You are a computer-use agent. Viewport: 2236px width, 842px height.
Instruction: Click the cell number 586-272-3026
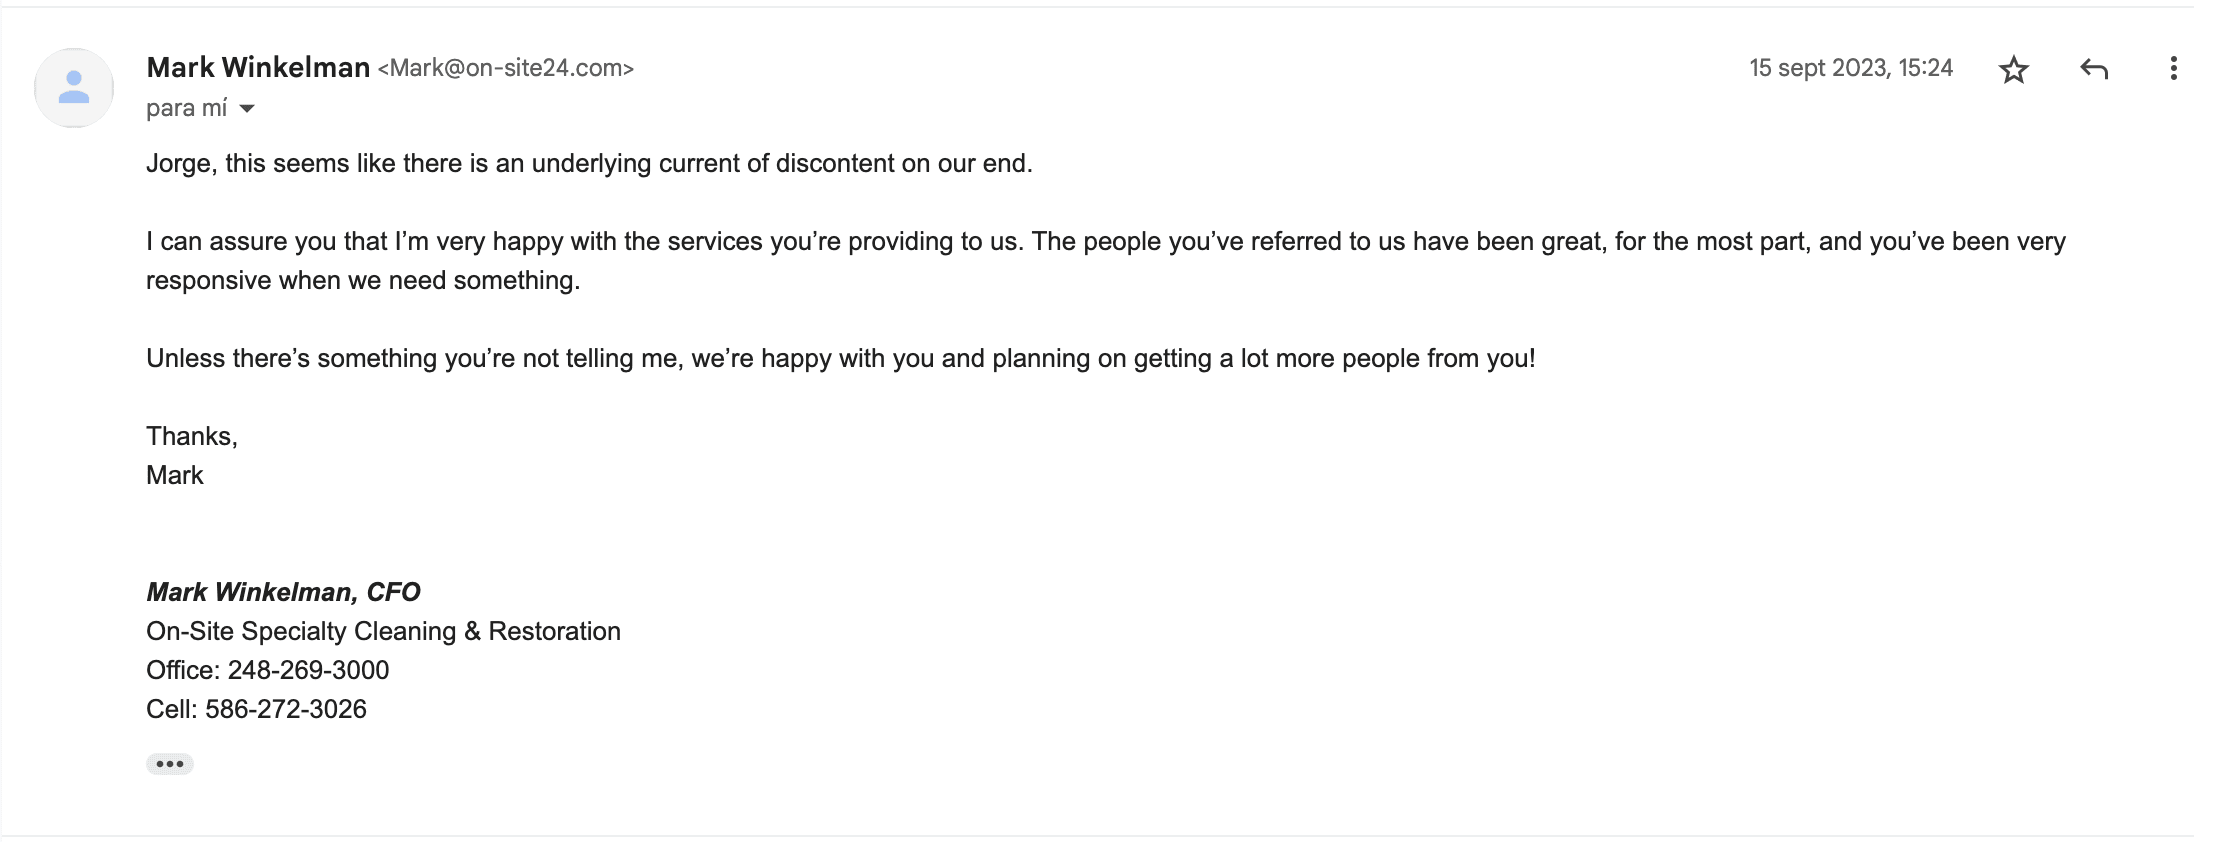click(x=286, y=709)
